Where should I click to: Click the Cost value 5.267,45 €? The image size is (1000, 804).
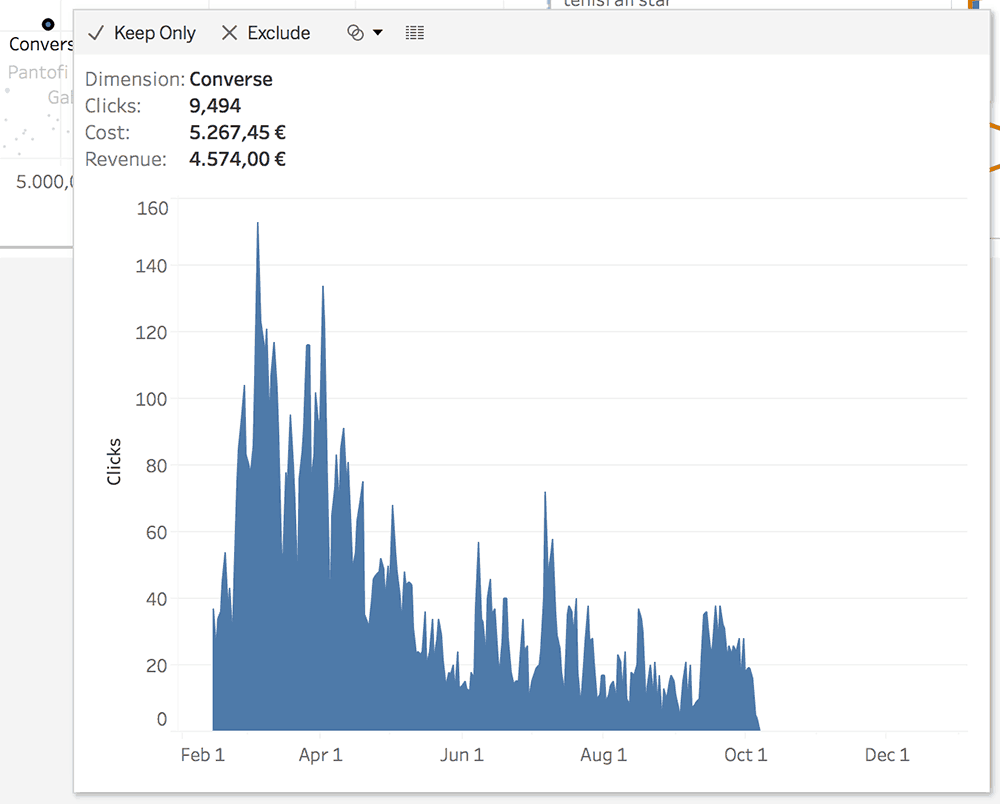point(237,133)
